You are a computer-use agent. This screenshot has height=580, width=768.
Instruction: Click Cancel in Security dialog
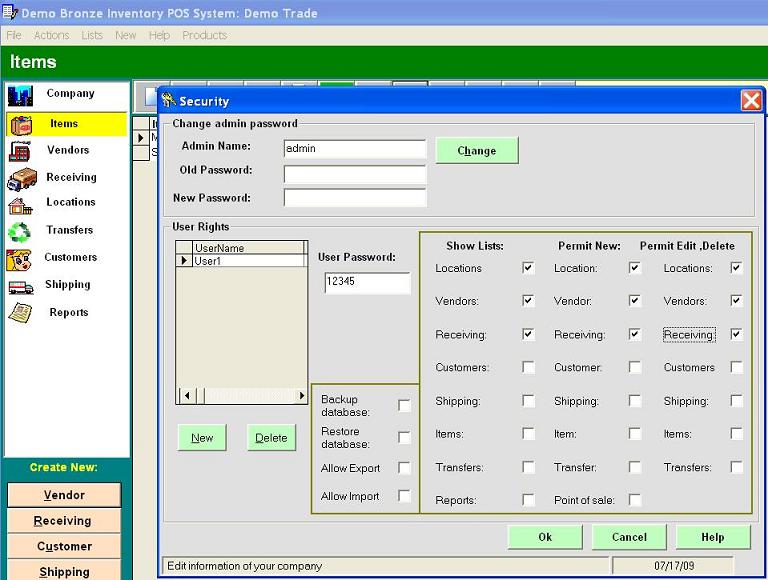click(629, 537)
